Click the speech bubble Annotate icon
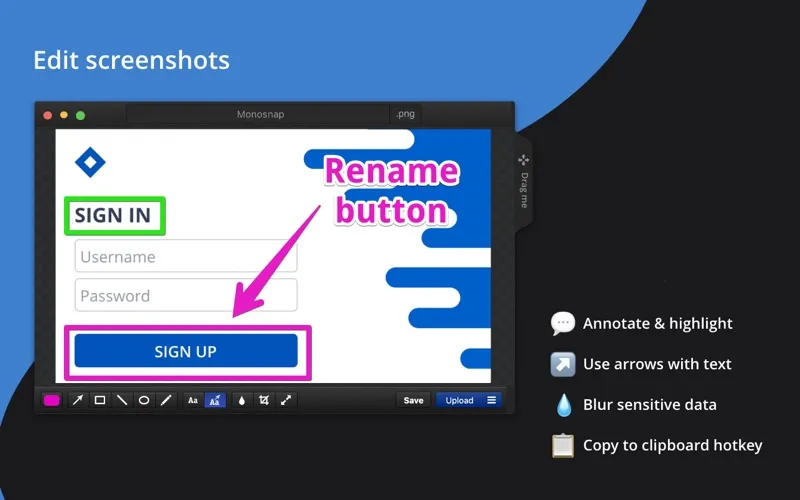Viewport: 800px width, 500px height. point(563,323)
